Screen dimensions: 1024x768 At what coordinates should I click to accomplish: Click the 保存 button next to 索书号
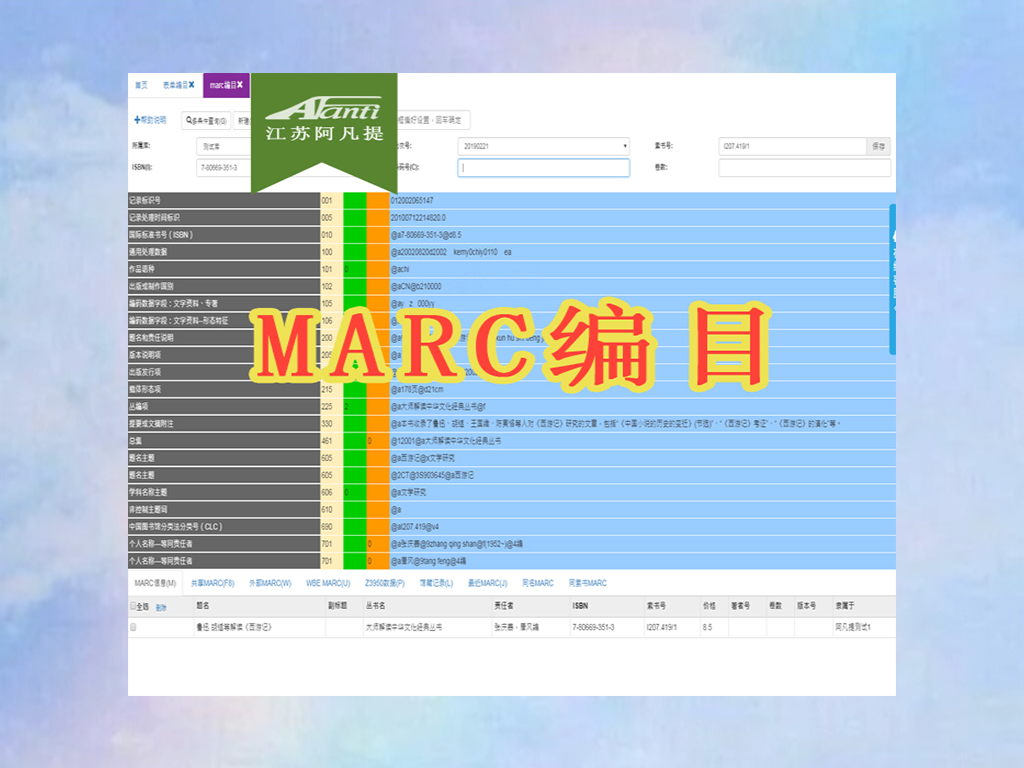click(x=878, y=146)
